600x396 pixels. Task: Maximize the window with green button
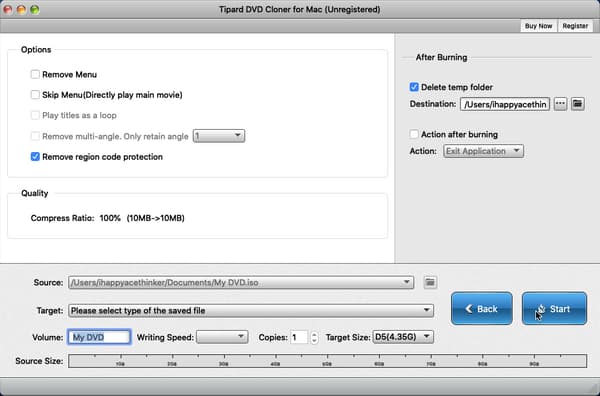(x=35, y=10)
